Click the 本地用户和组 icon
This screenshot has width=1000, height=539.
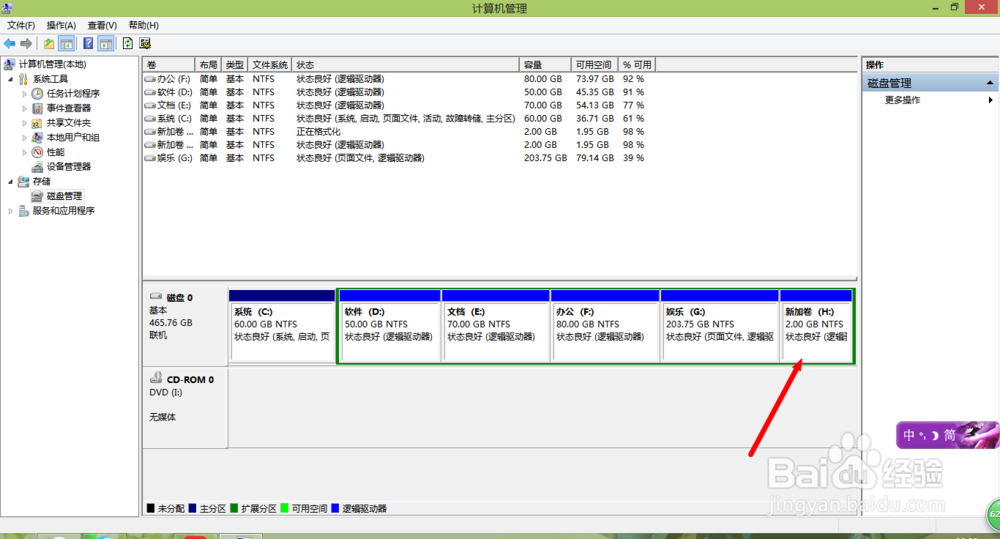(x=37, y=138)
